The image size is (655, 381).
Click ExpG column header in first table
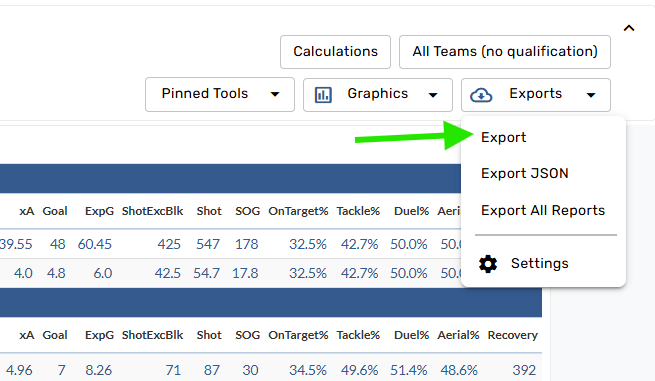click(99, 211)
